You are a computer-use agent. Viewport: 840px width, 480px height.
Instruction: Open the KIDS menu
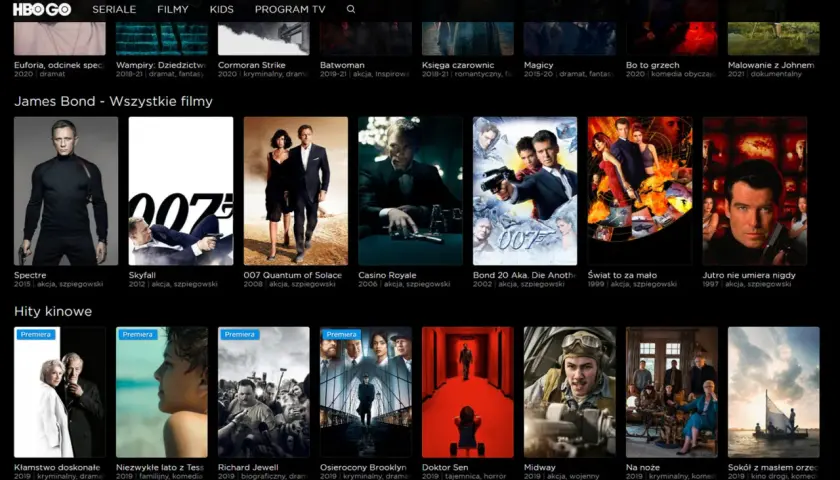tap(222, 9)
